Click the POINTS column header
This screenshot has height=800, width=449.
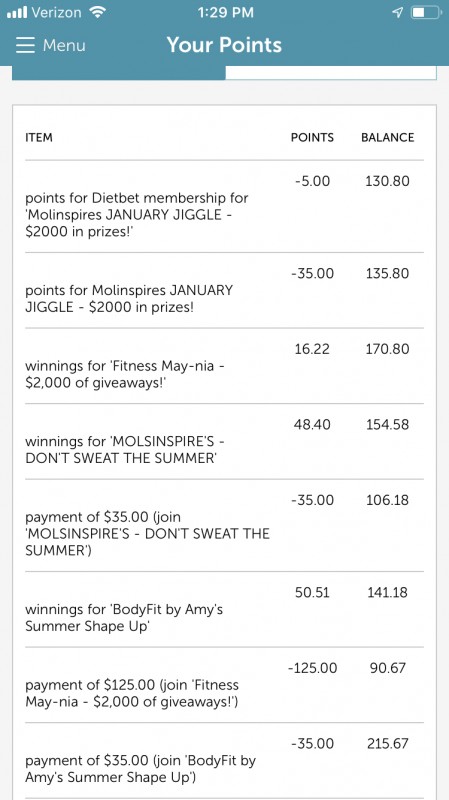pos(312,138)
